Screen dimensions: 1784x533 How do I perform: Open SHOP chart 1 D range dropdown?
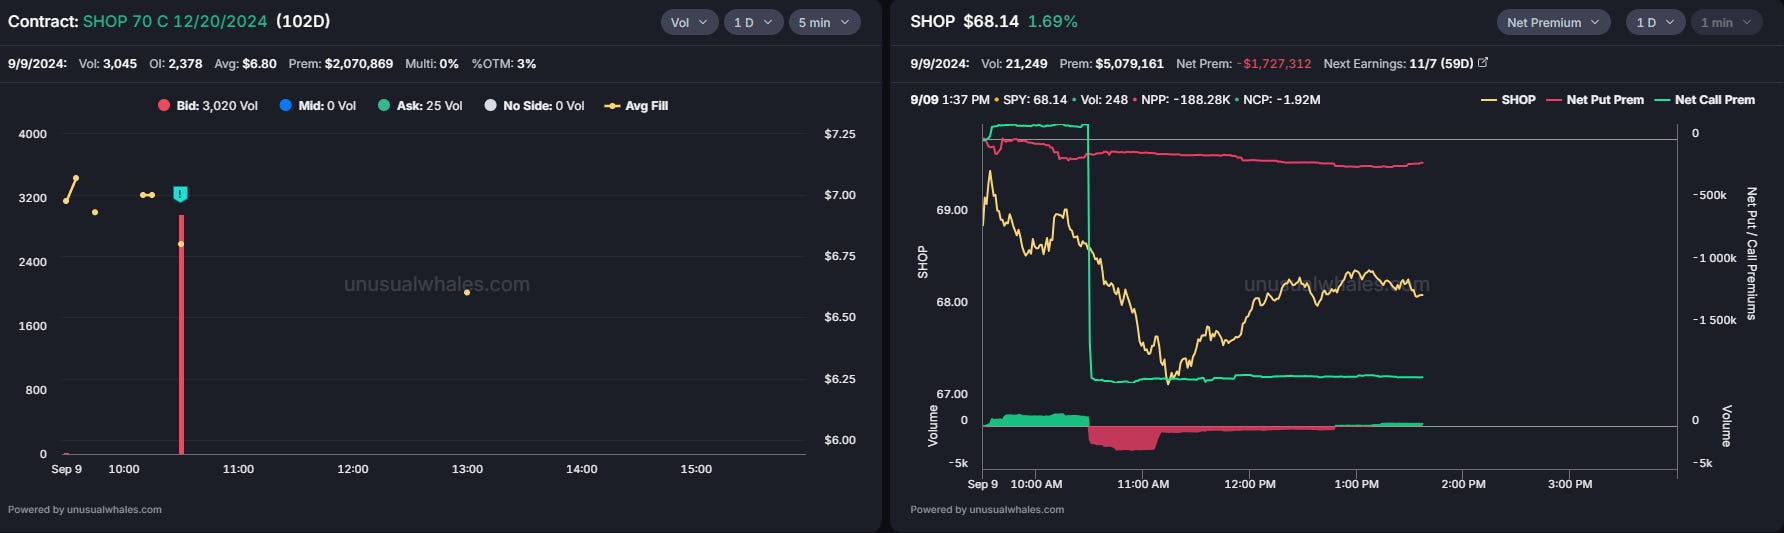[x=1655, y=22]
